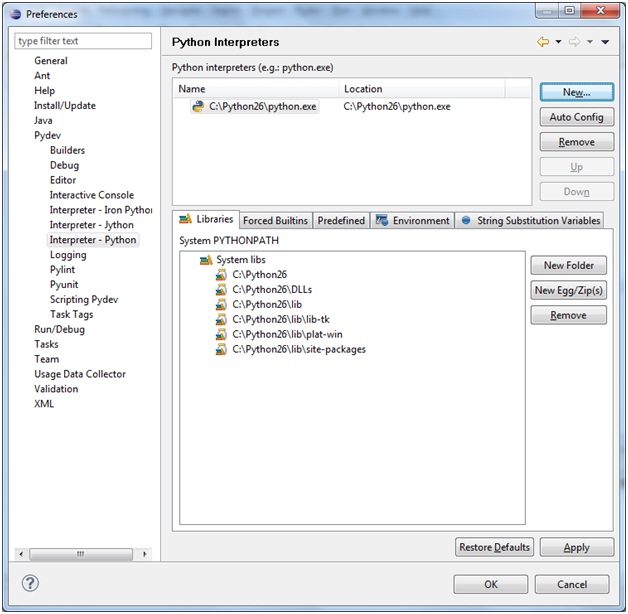Viewport: 628px width, 614px height.
Task: Switch to the Forced Builtins tab
Action: point(275,221)
